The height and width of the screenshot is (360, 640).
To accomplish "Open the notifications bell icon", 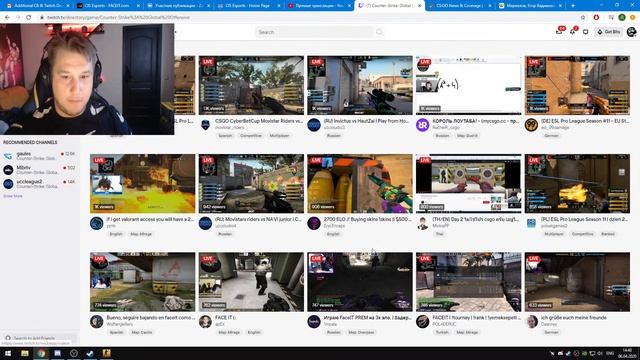I will [573, 31].
